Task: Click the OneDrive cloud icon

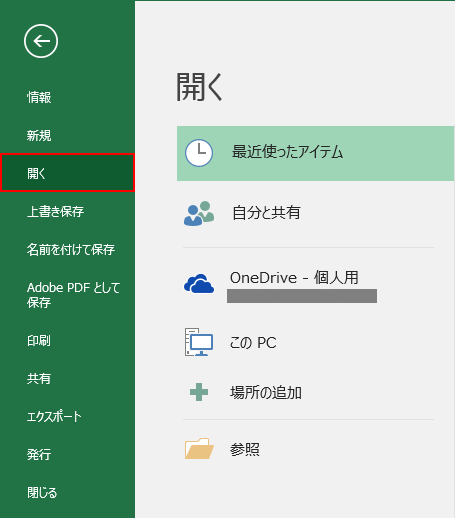Action: 199,284
